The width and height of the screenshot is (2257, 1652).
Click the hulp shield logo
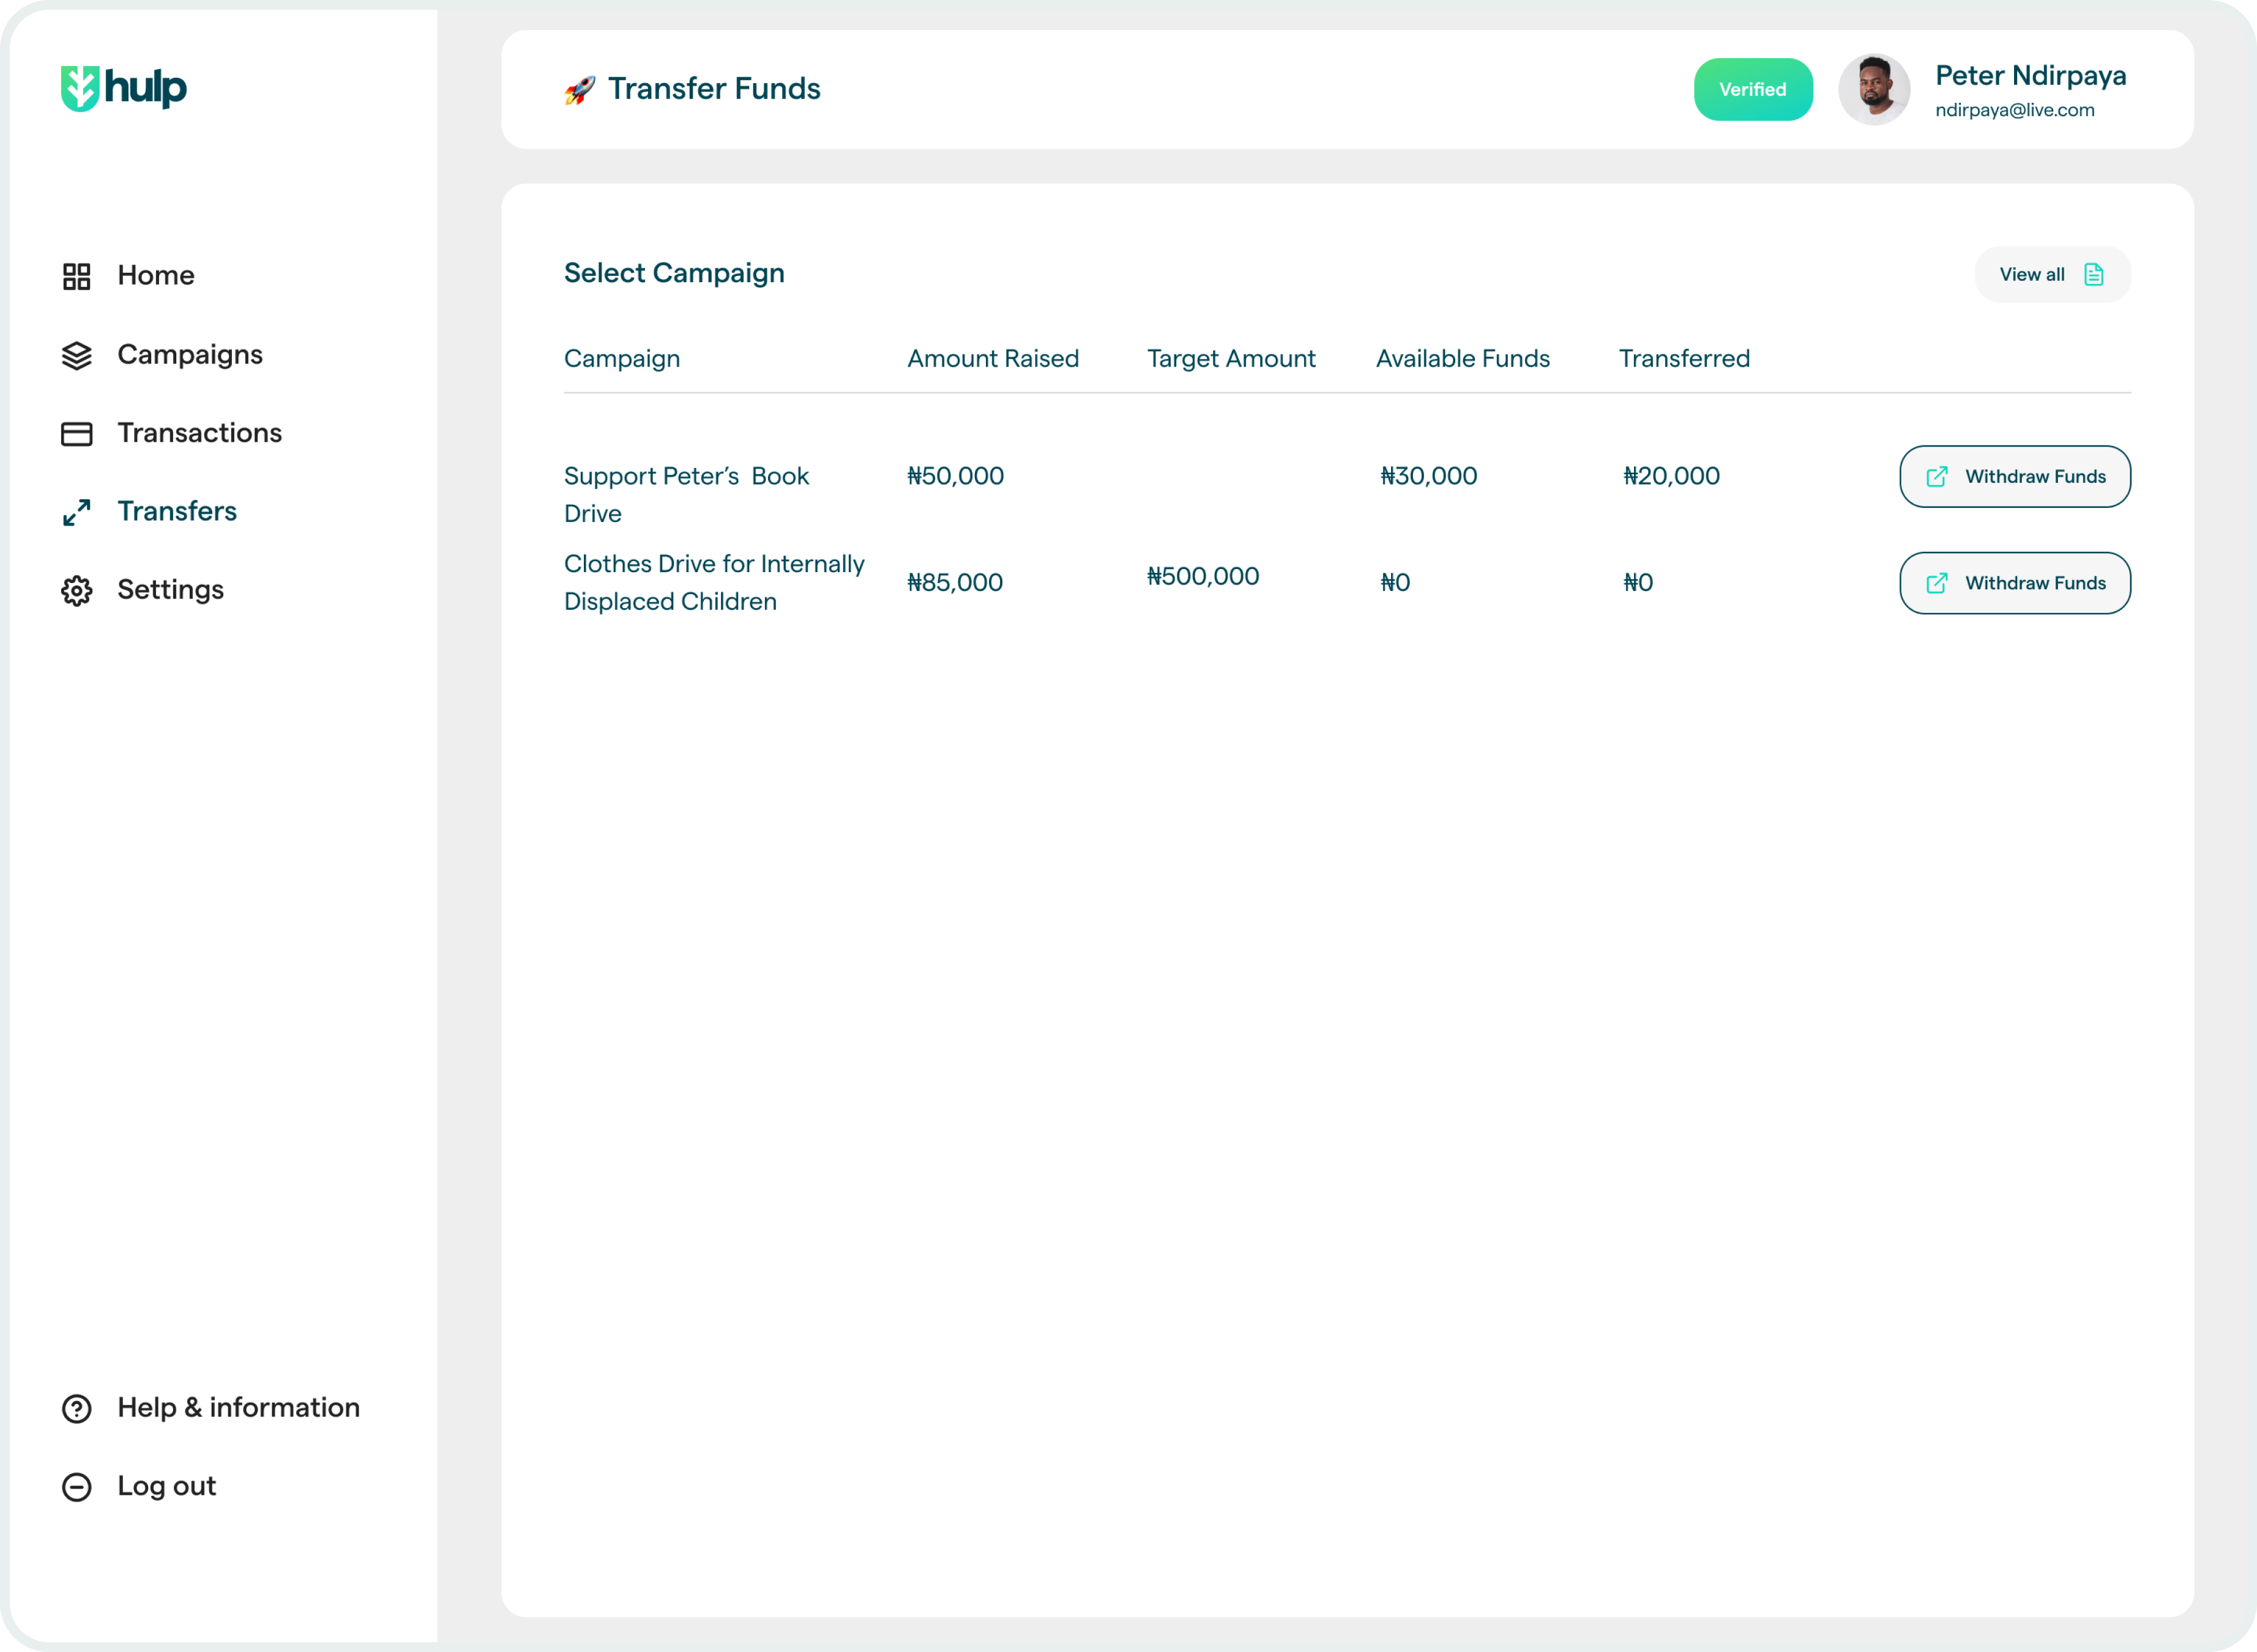(x=80, y=89)
